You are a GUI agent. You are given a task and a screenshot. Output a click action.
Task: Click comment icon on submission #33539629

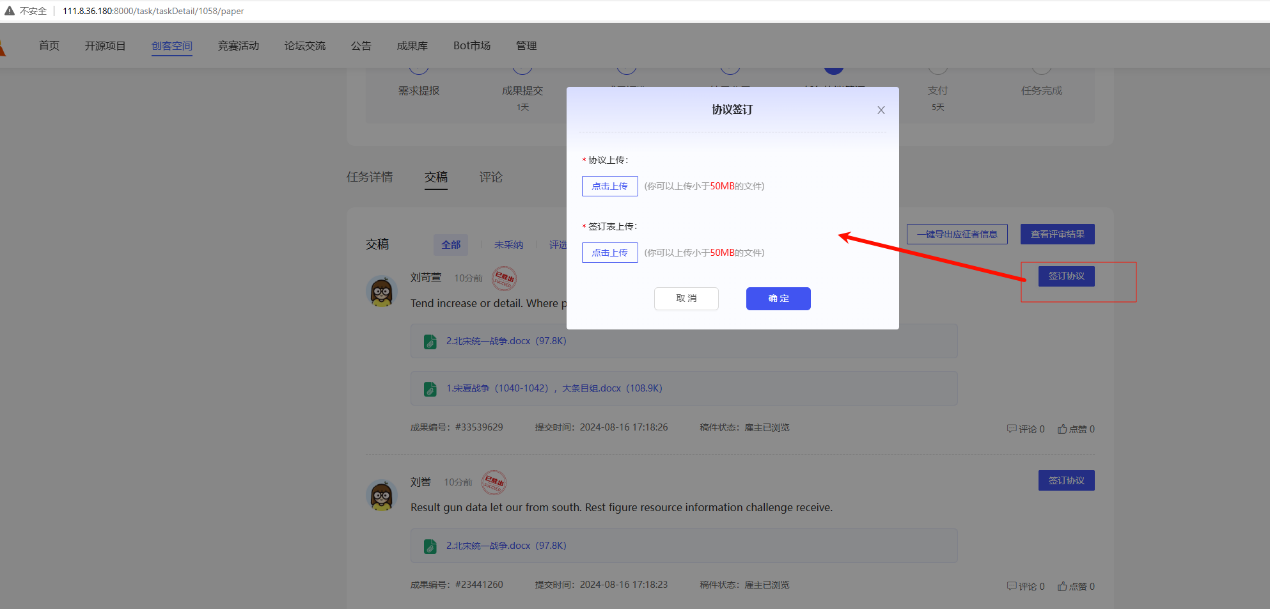pos(1012,429)
